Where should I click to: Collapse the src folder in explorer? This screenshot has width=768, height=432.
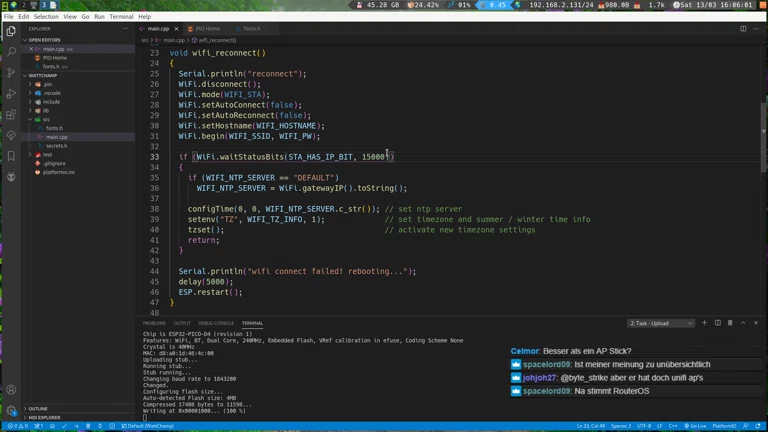click(47, 119)
